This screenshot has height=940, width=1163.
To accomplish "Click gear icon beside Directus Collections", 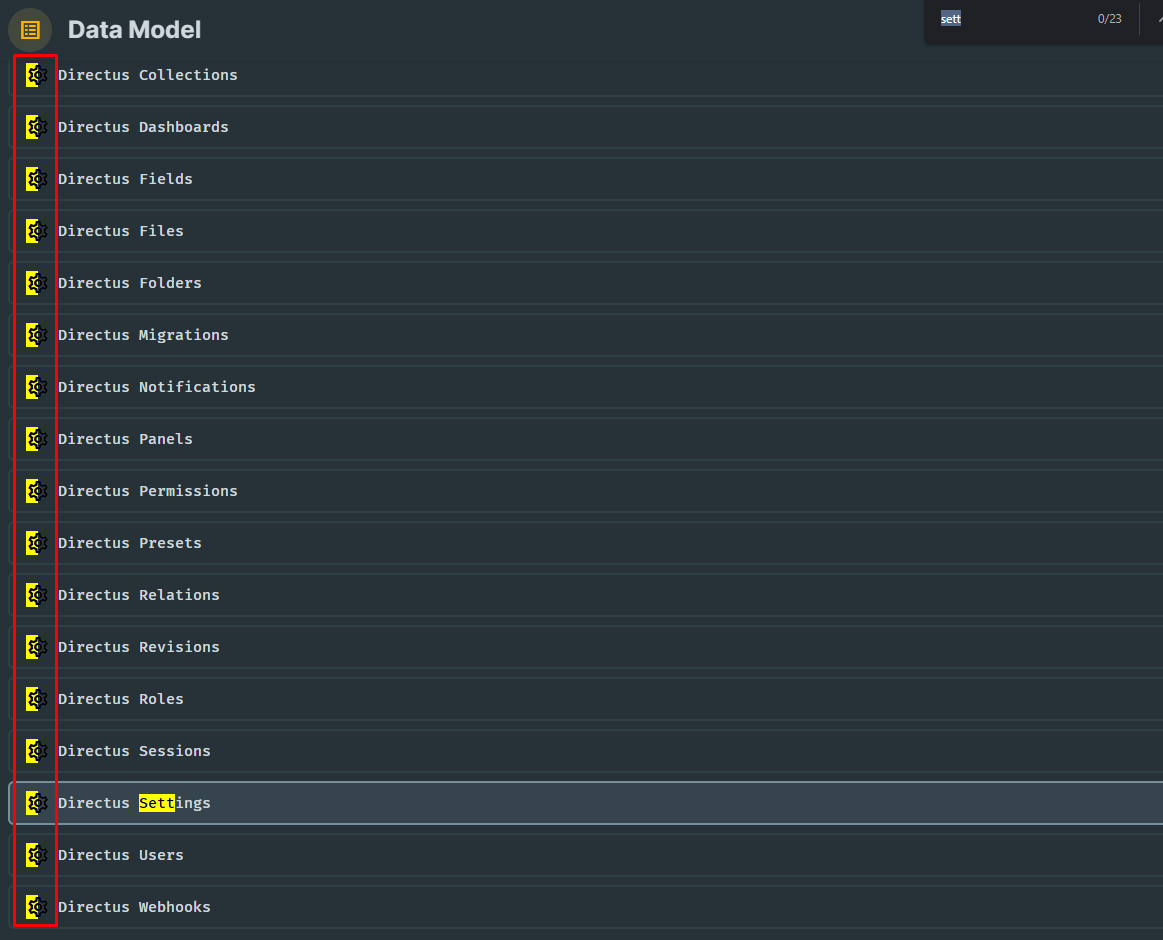I will click(x=36, y=75).
